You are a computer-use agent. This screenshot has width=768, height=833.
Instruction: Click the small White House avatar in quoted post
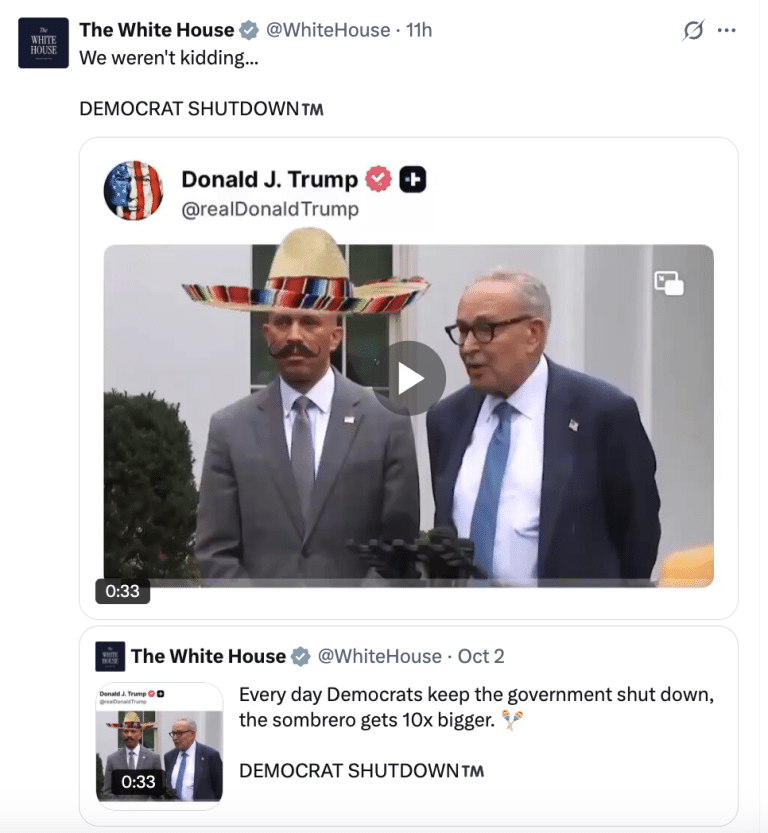tap(110, 656)
